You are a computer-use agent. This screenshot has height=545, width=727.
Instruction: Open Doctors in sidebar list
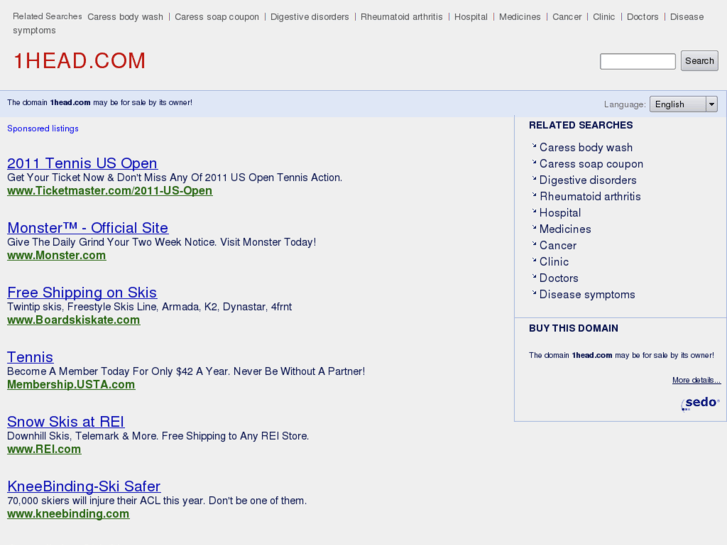tap(559, 278)
